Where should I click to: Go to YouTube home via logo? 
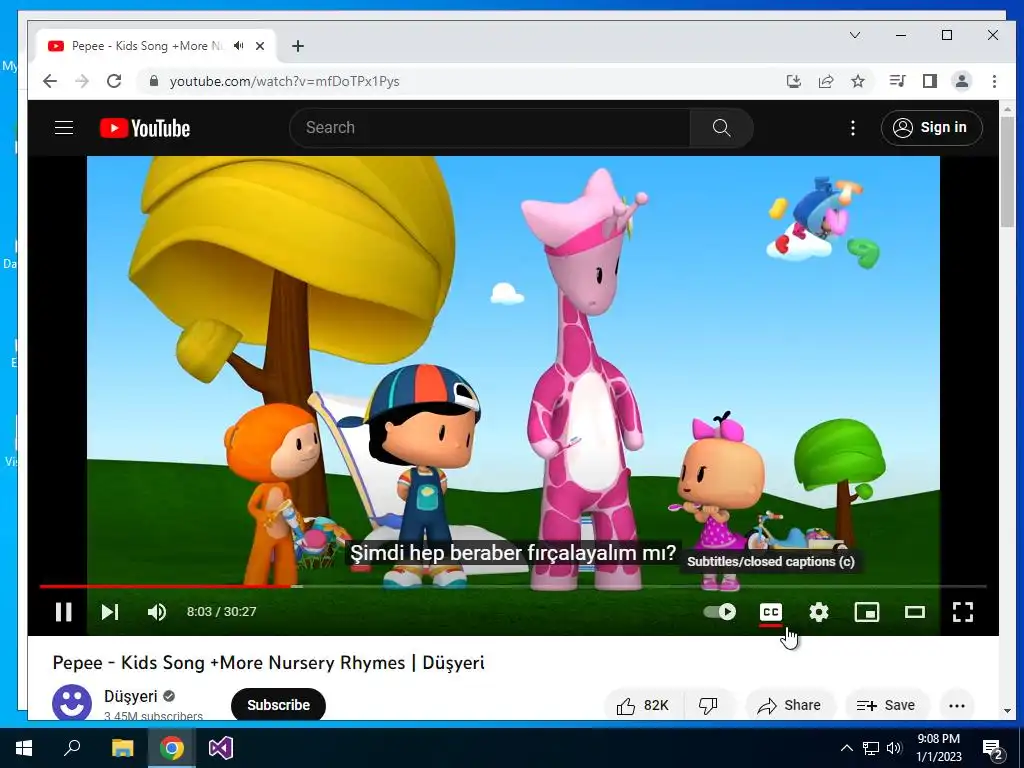(145, 128)
